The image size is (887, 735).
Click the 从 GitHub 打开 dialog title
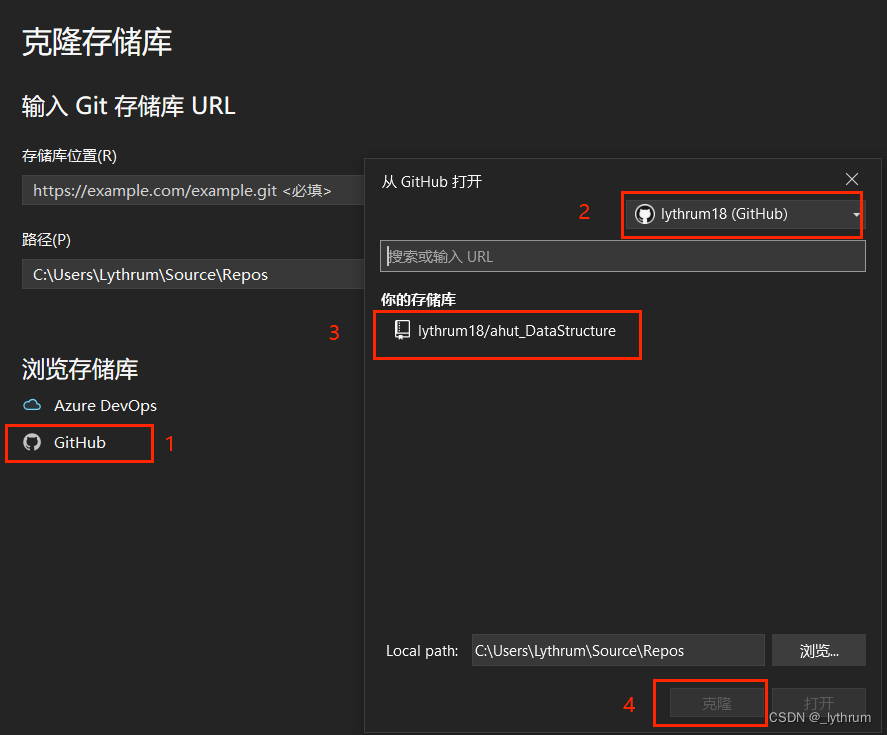click(432, 182)
